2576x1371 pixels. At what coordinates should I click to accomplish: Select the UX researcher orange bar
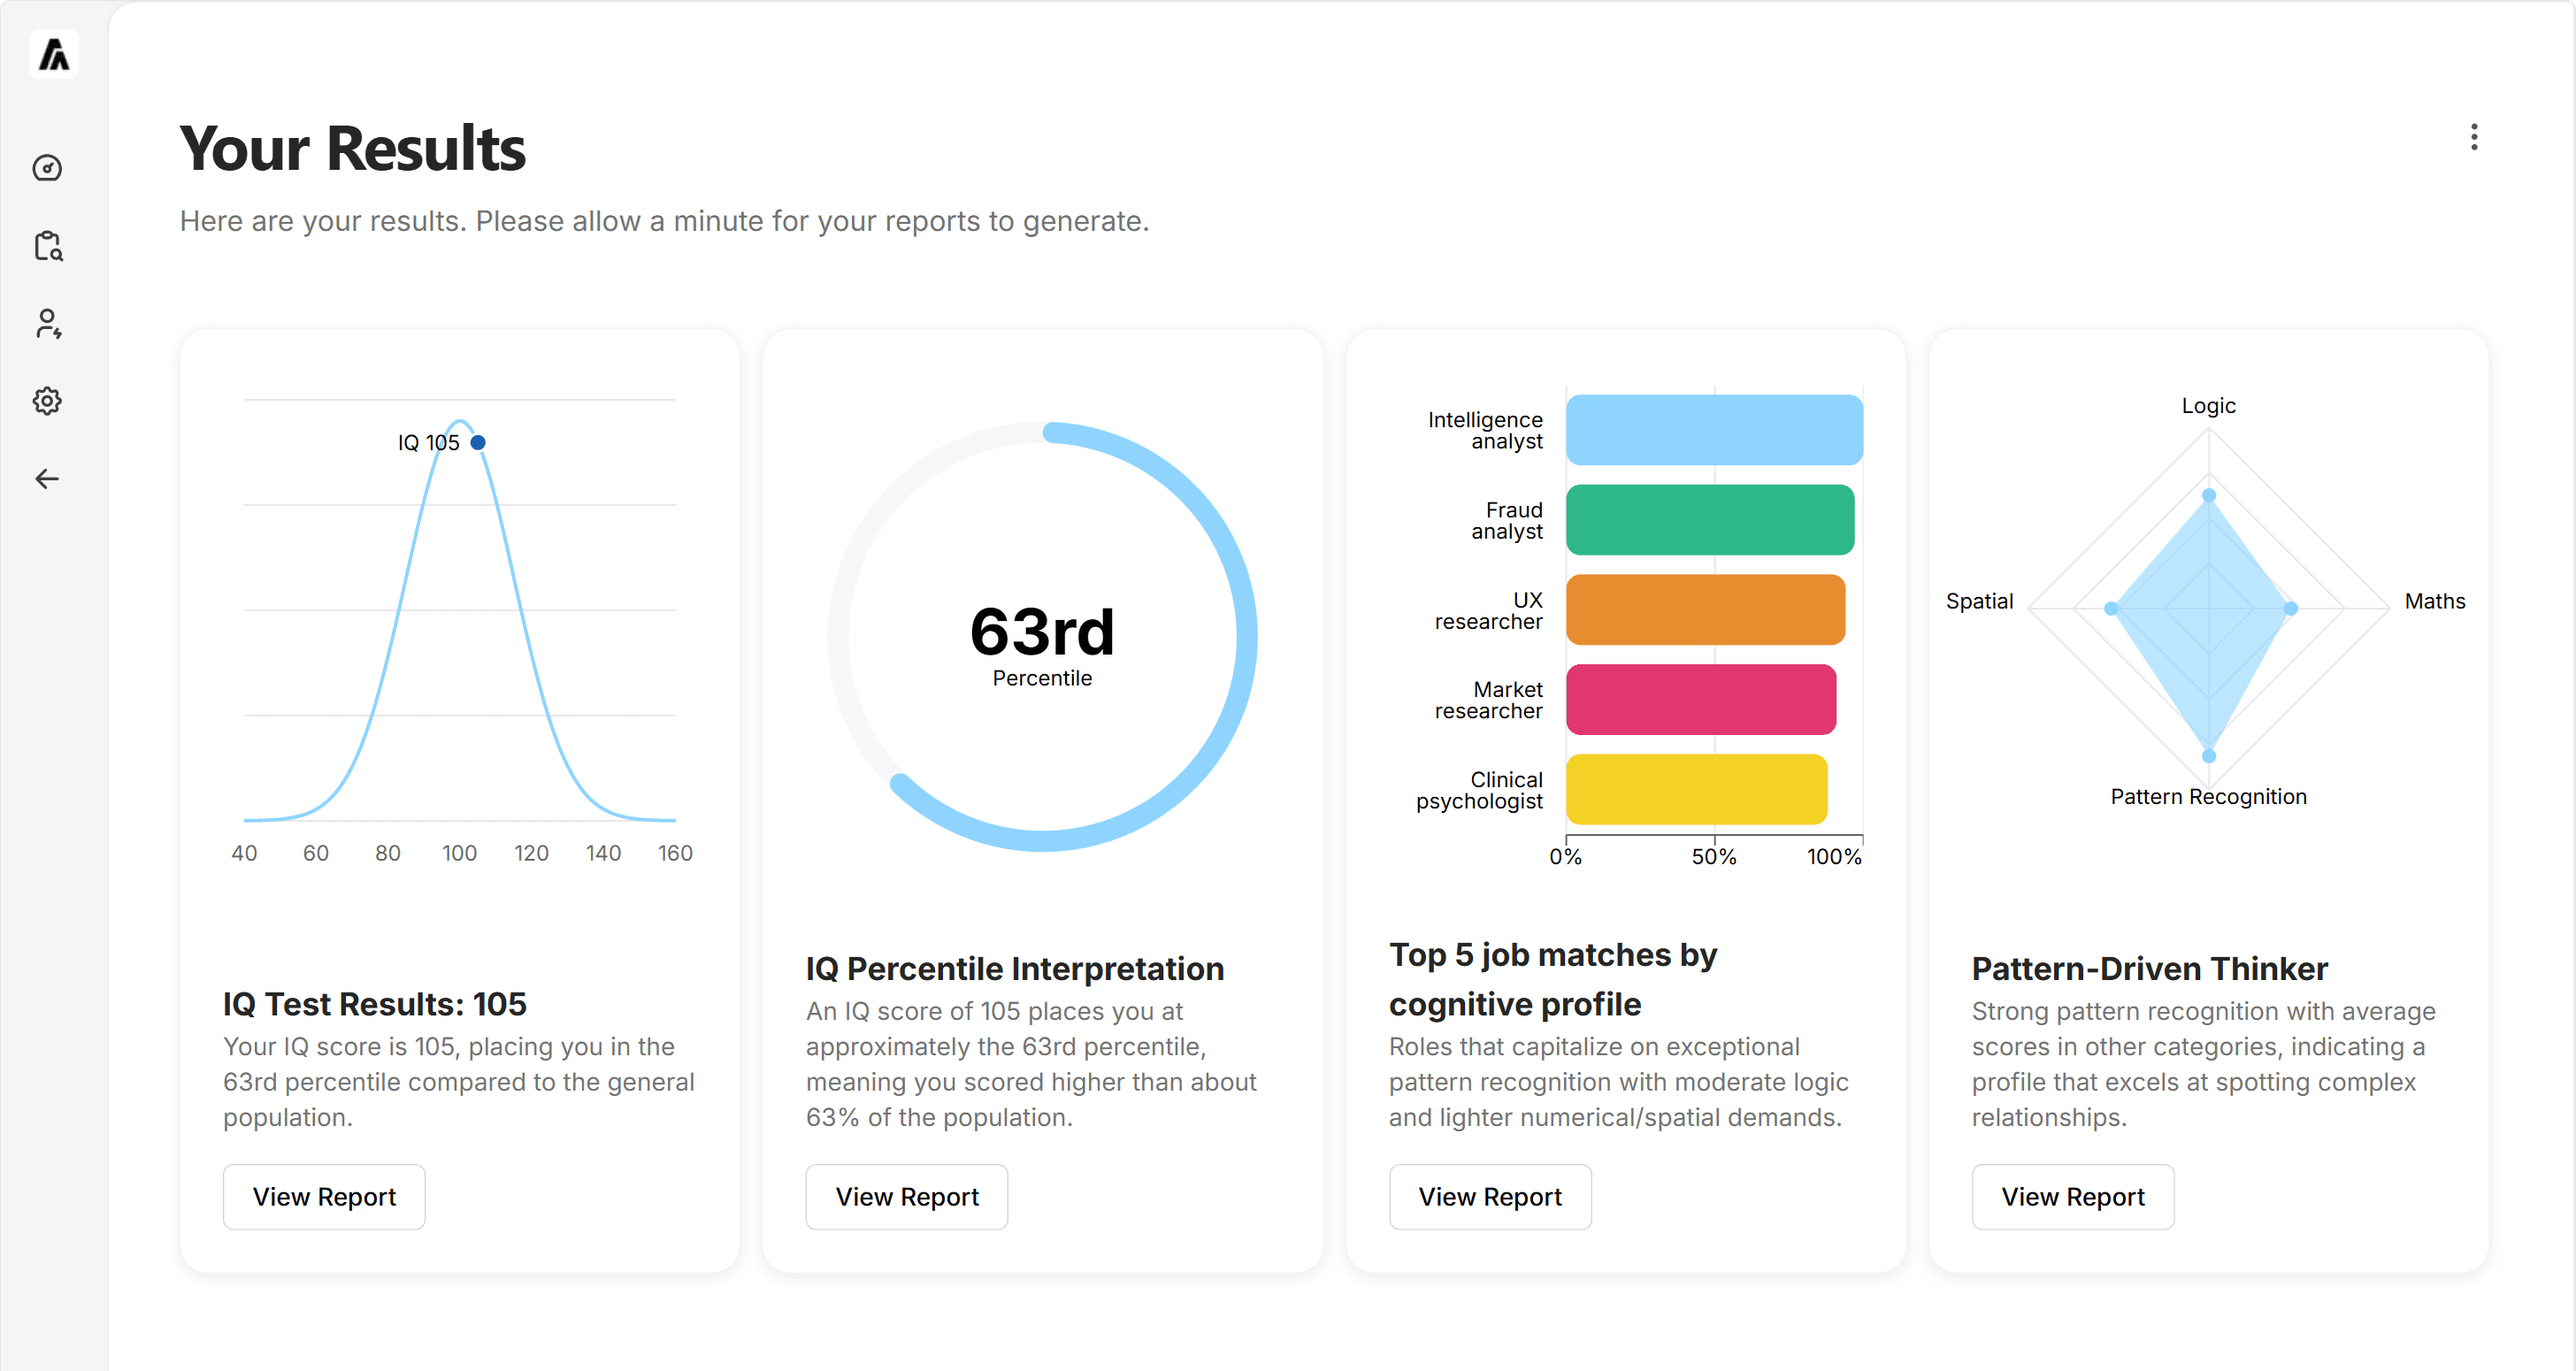(x=1705, y=610)
